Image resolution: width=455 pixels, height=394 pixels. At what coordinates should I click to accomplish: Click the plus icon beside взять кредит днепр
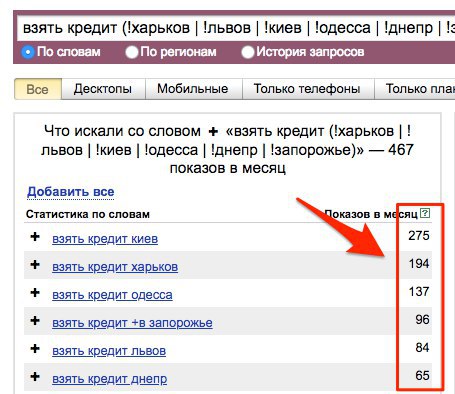35,377
